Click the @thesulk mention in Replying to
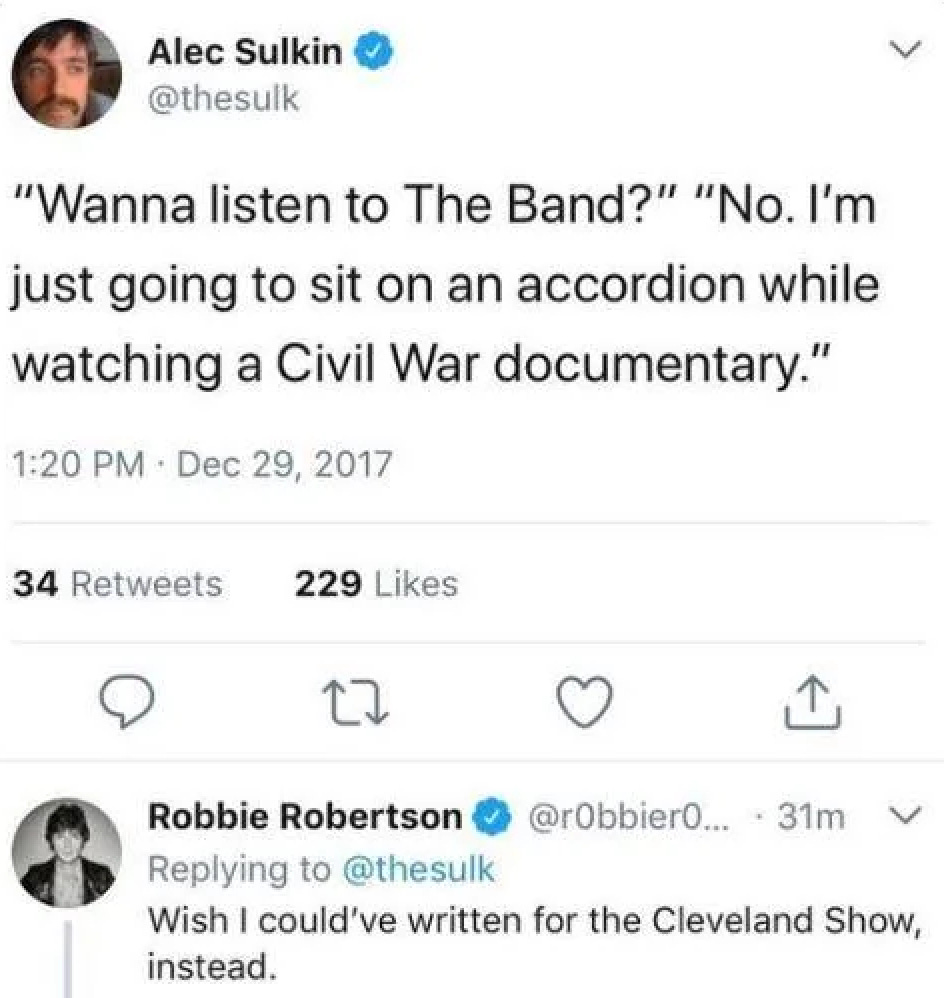This screenshot has height=998, width=944. (418, 869)
